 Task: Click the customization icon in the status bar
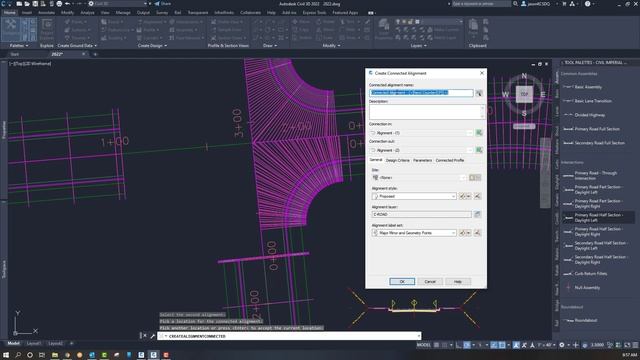pos(635,345)
